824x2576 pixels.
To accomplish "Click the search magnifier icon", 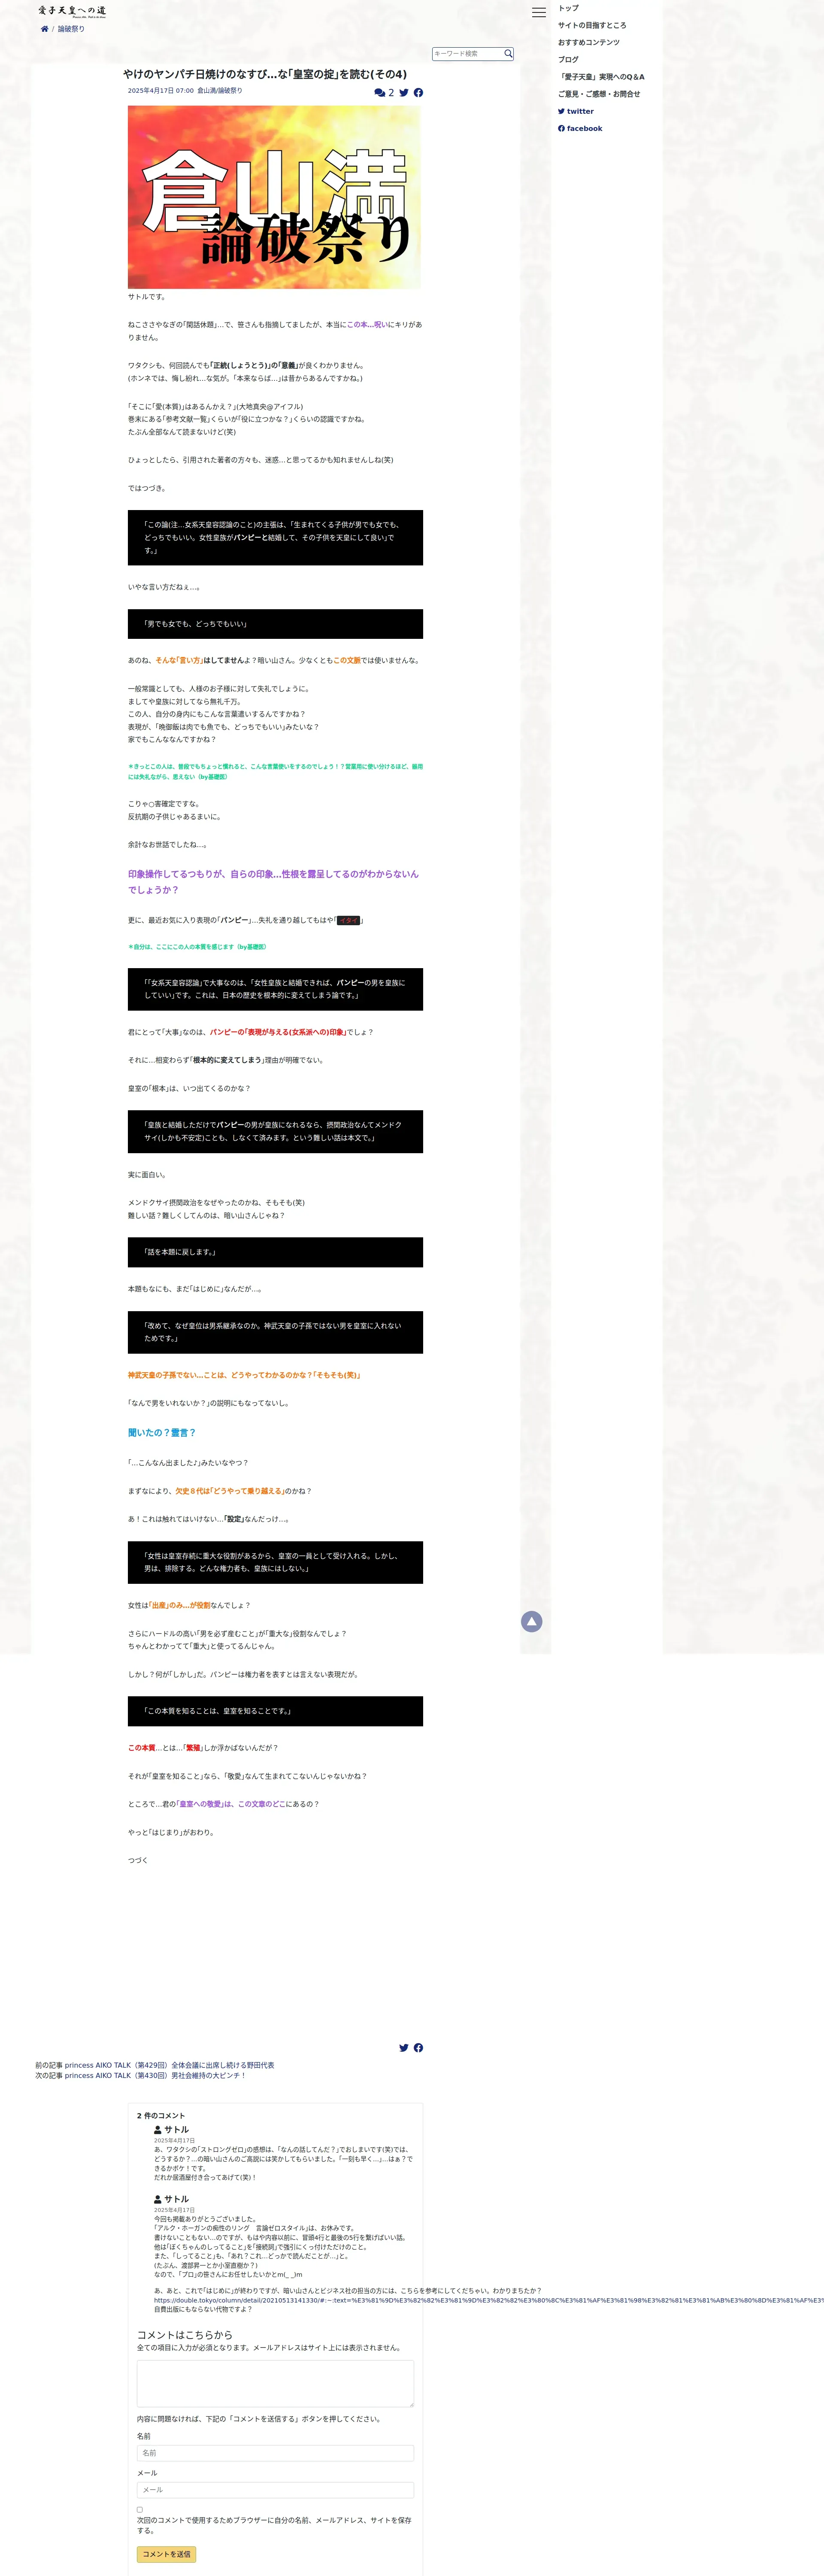I will [x=508, y=54].
